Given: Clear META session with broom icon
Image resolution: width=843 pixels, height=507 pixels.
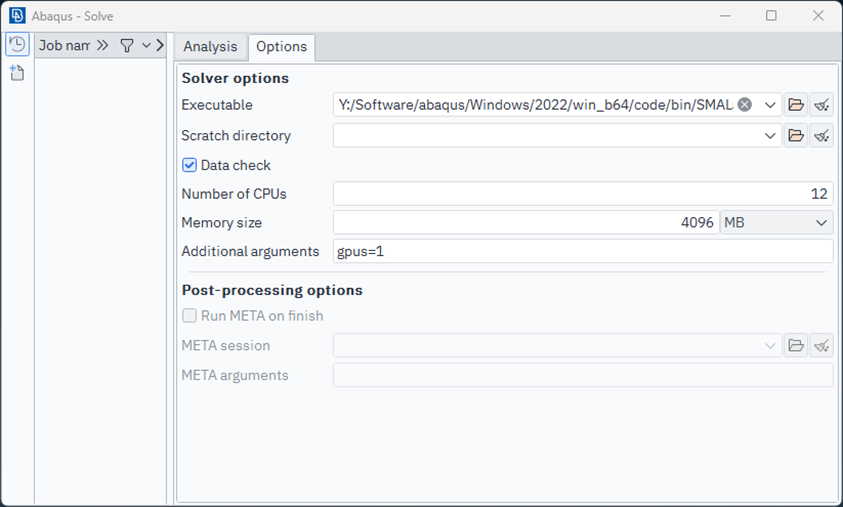Looking at the screenshot, I should 821,345.
